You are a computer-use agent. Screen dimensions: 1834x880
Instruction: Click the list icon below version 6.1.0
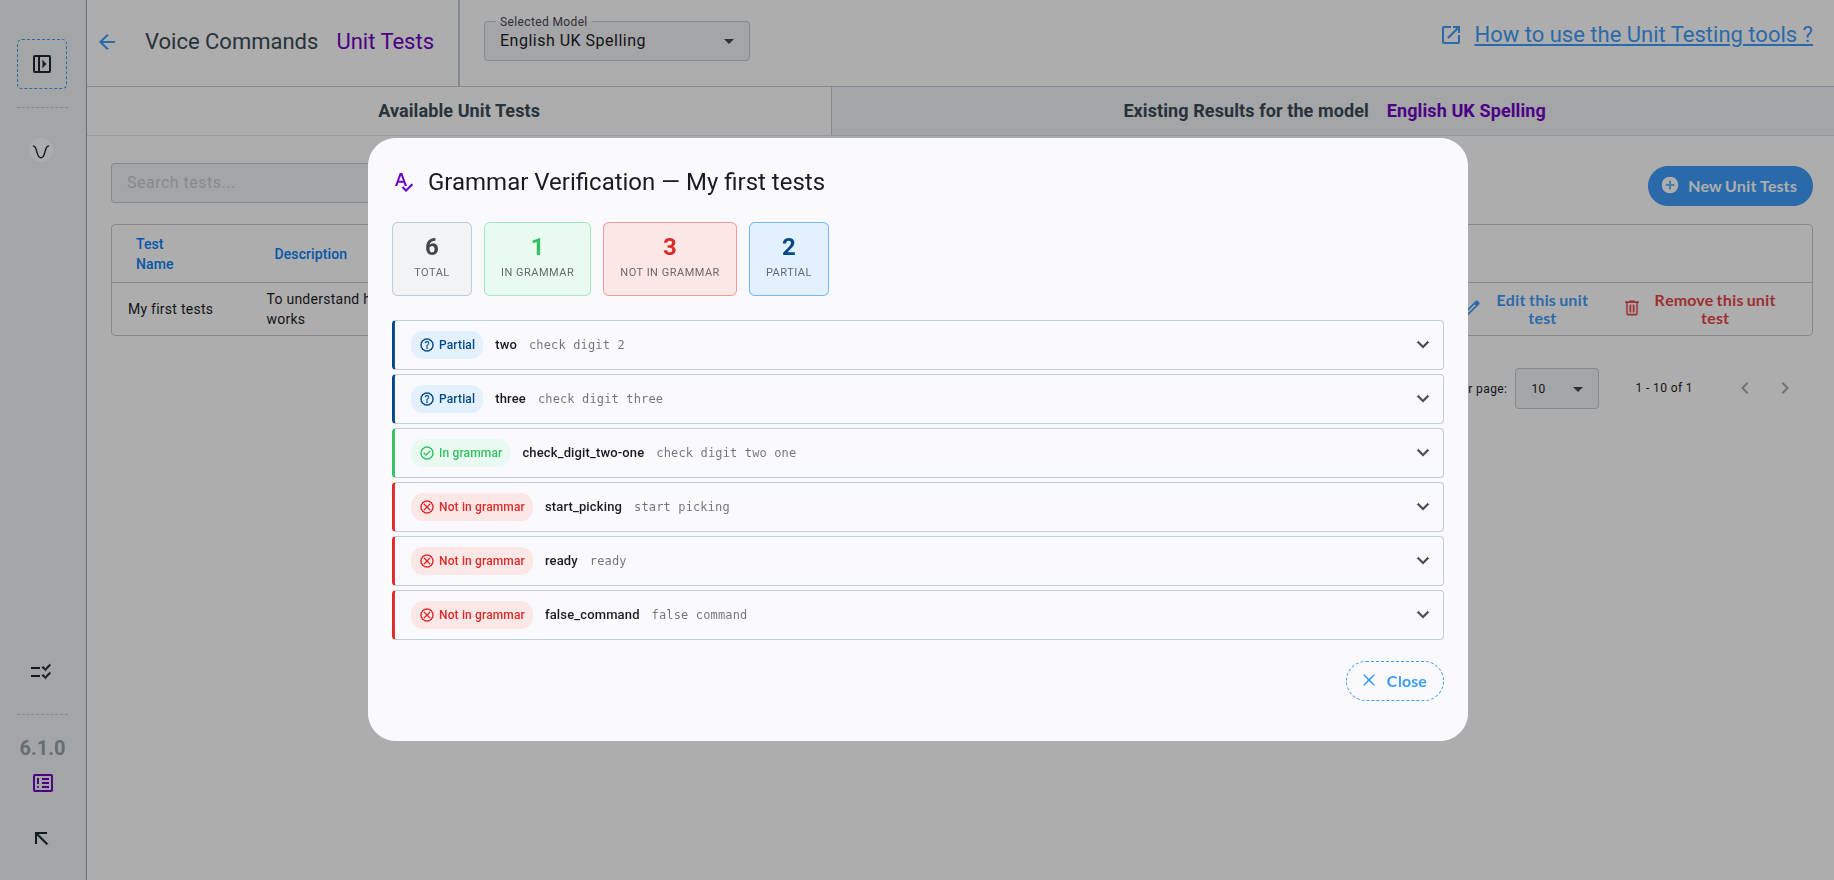pyautogui.click(x=43, y=783)
